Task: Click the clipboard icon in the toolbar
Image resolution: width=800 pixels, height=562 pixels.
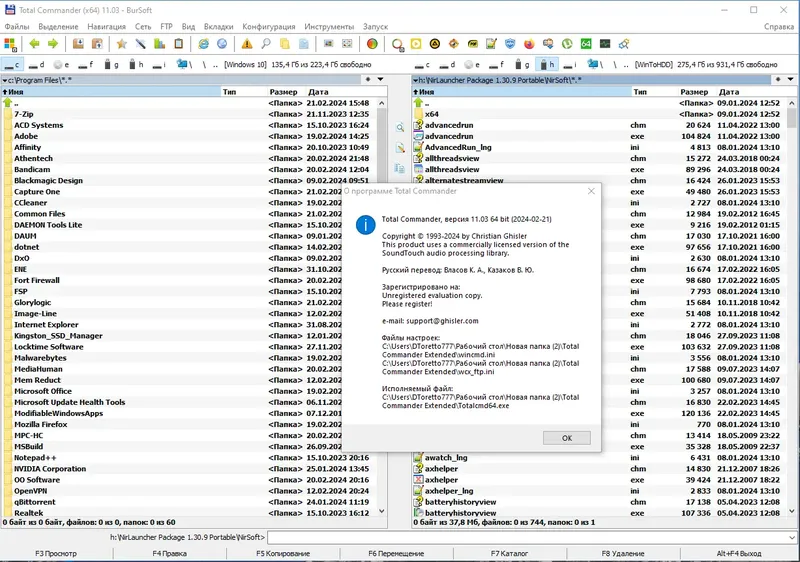Action: click(179, 44)
